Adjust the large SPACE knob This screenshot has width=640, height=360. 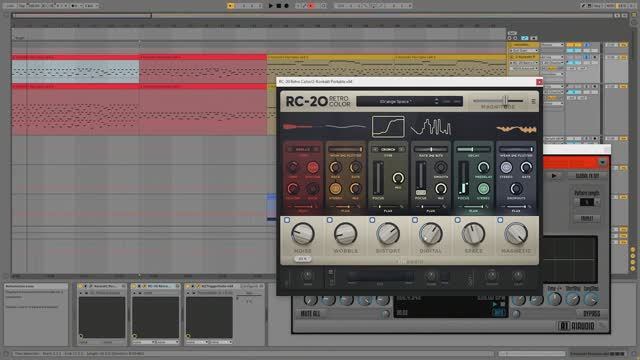(x=473, y=233)
